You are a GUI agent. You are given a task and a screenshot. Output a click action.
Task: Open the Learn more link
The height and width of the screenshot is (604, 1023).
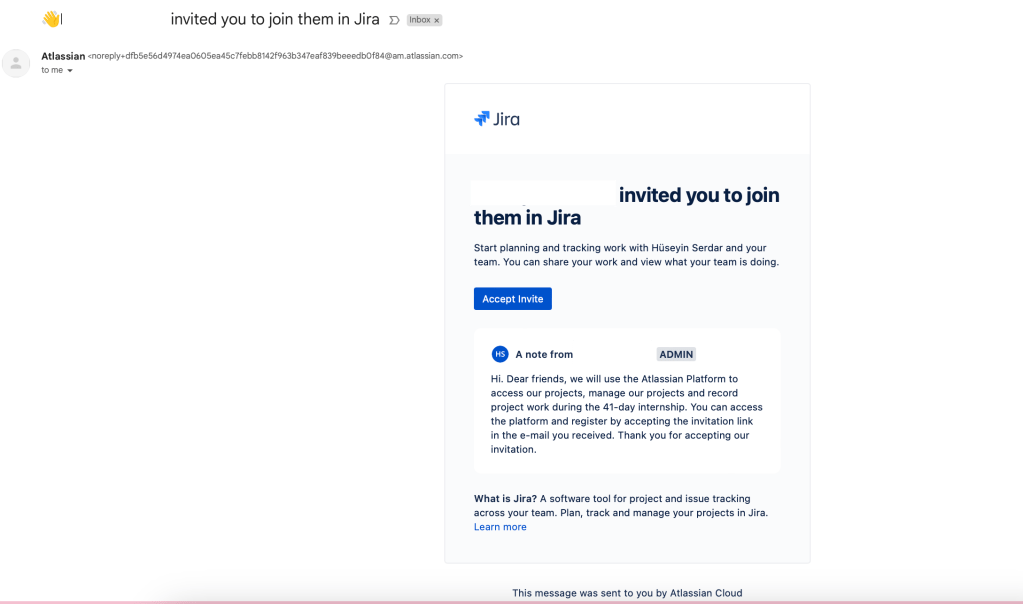[x=500, y=527]
